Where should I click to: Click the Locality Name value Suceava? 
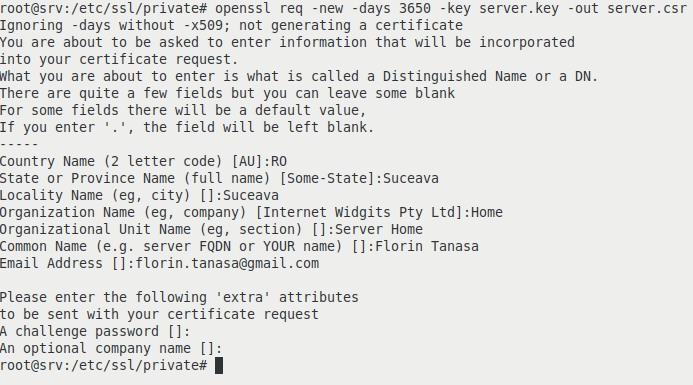[x=251, y=195]
